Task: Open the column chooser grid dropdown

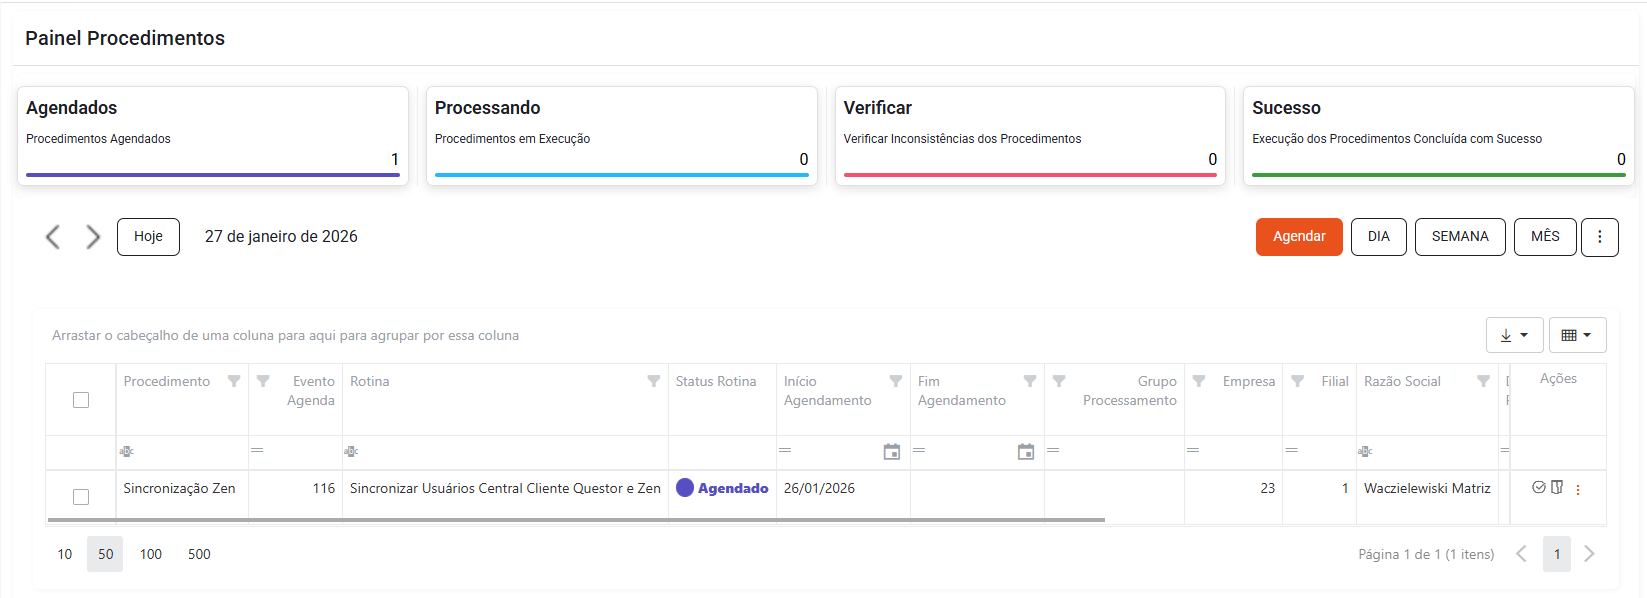Action: (x=1577, y=335)
